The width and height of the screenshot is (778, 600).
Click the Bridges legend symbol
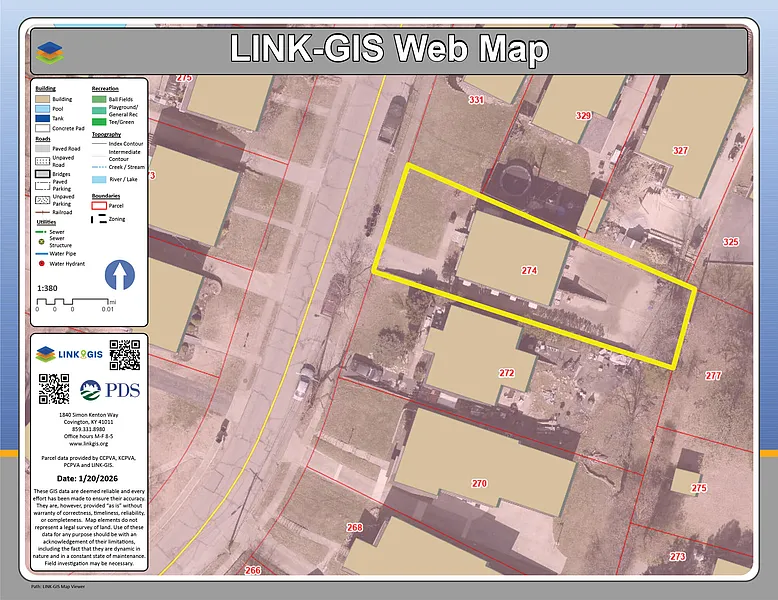tap(43, 174)
